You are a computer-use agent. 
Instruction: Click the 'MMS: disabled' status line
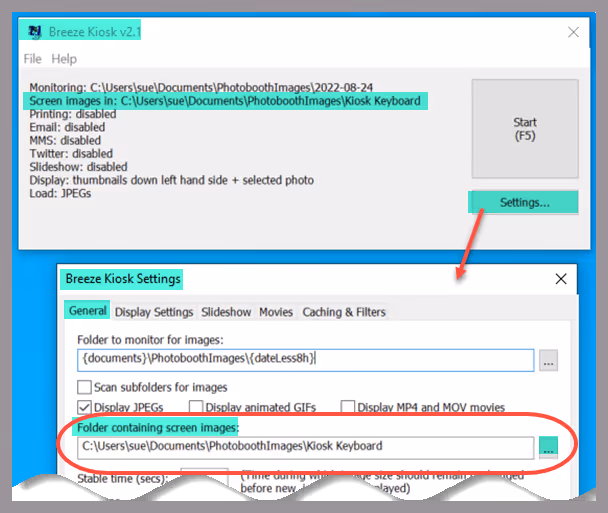(x=65, y=140)
